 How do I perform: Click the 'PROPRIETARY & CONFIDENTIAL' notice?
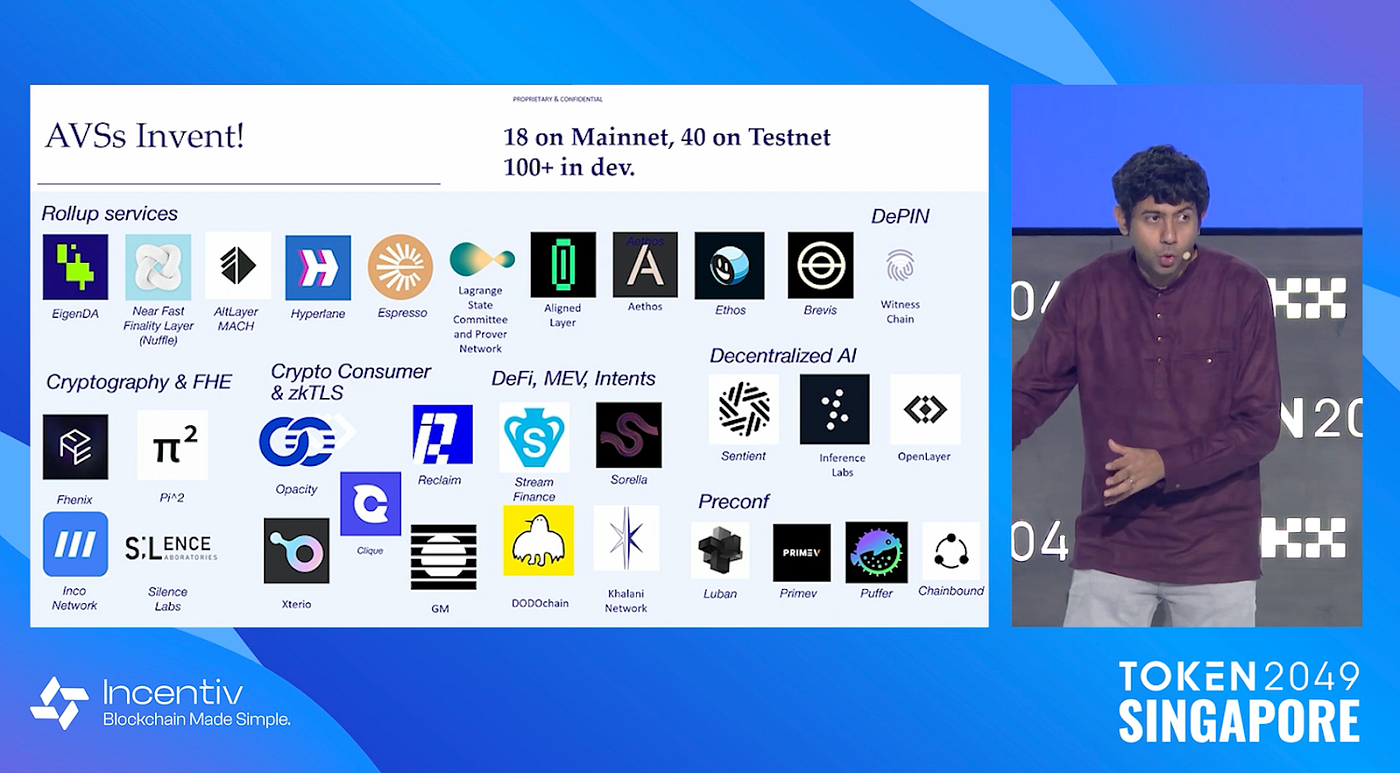tap(558, 99)
